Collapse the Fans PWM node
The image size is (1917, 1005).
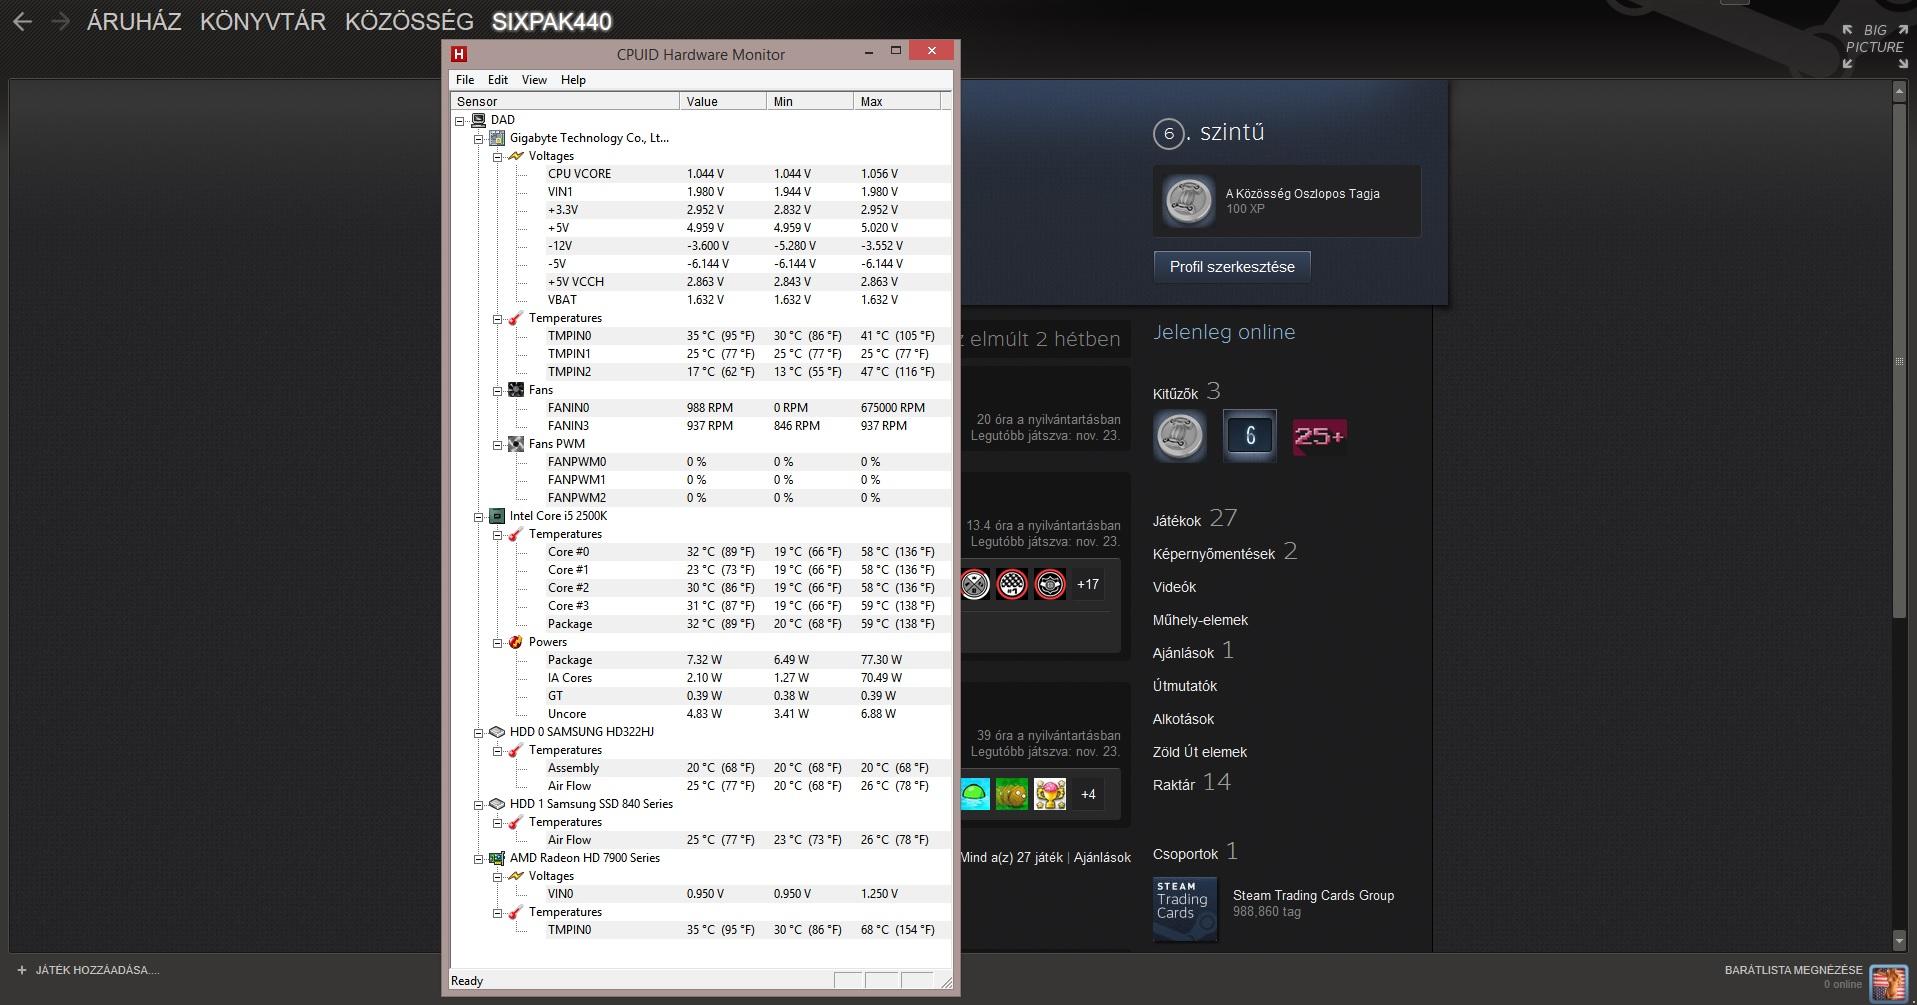[498, 444]
